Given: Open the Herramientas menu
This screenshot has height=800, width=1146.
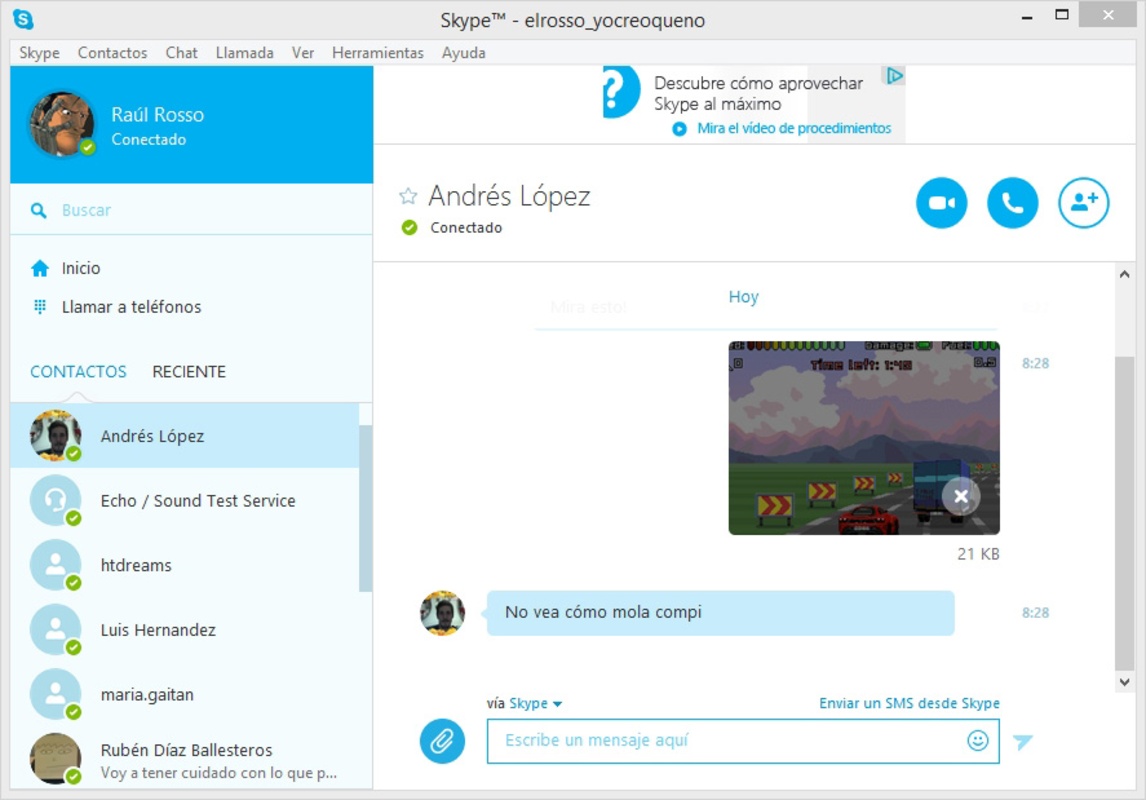Looking at the screenshot, I should [x=377, y=53].
